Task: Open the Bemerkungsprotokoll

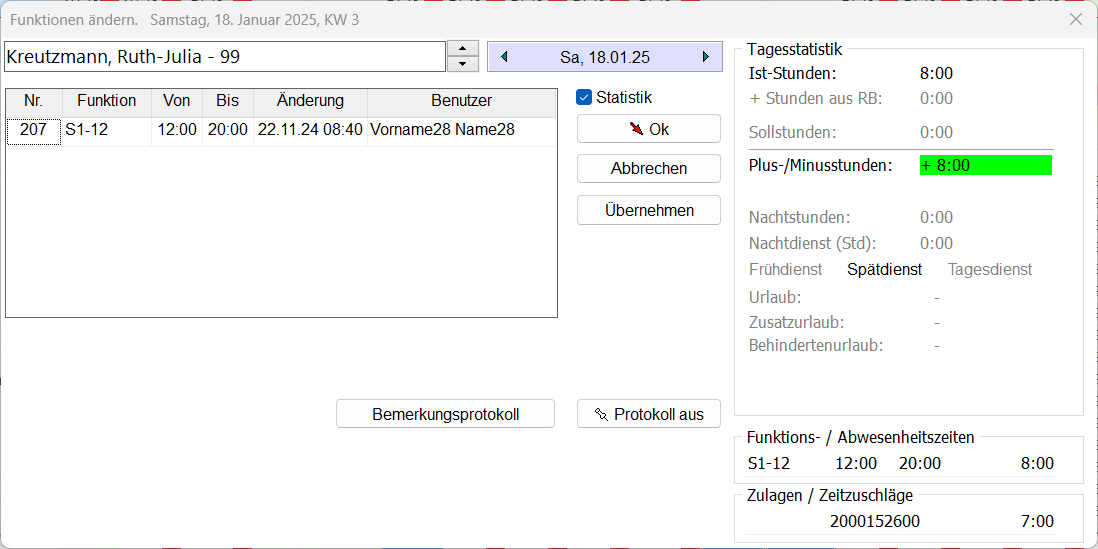Action: coord(445,414)
